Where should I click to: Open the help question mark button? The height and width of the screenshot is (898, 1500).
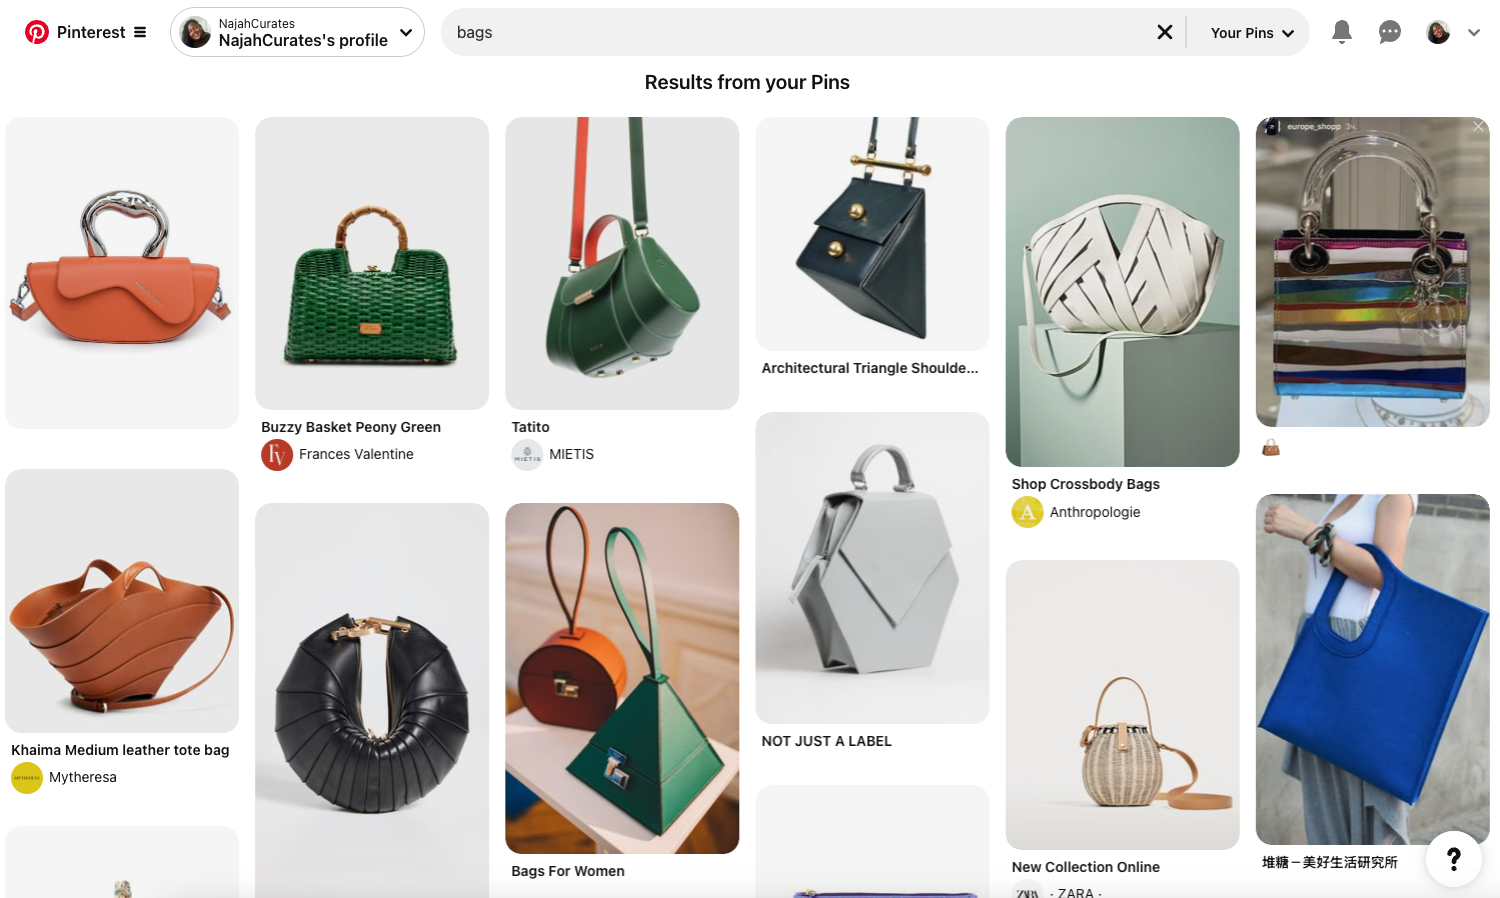tap(1454, 858)
